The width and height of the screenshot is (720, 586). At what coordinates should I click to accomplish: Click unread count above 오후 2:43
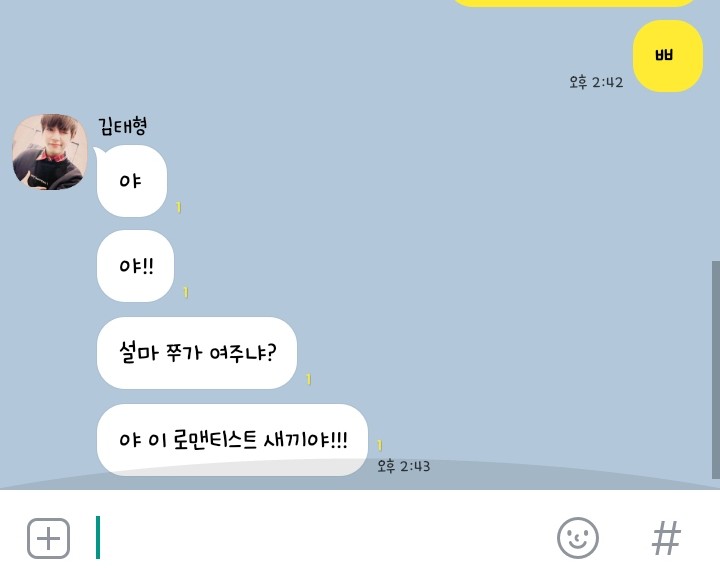click(x=379, y=445)
